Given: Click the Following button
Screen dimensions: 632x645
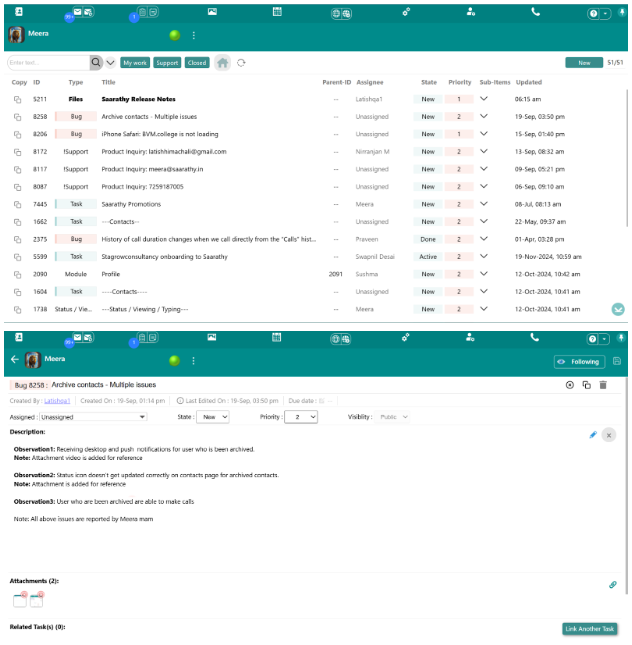Looking at the screenshot, I should point(576,362).
